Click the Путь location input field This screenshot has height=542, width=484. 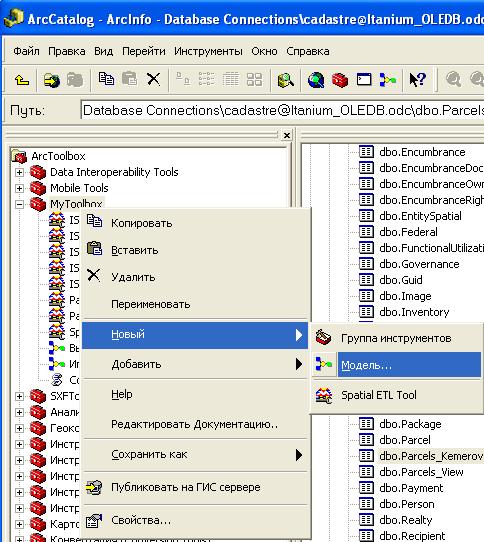click(x=282, y=110)
